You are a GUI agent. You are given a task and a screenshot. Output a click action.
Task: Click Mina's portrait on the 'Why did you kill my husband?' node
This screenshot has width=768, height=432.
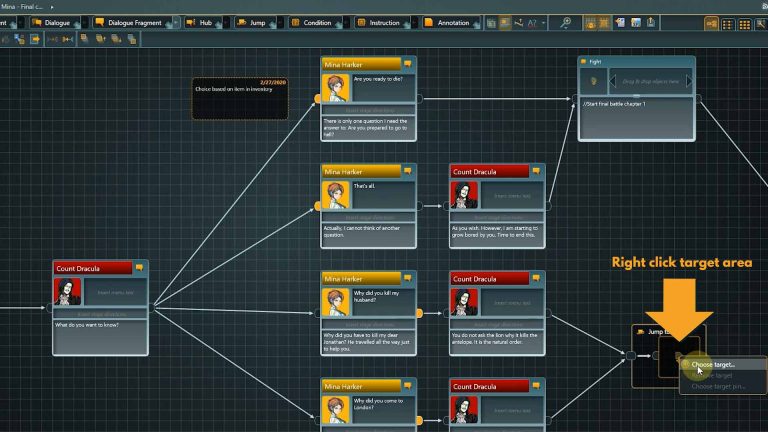336,302
